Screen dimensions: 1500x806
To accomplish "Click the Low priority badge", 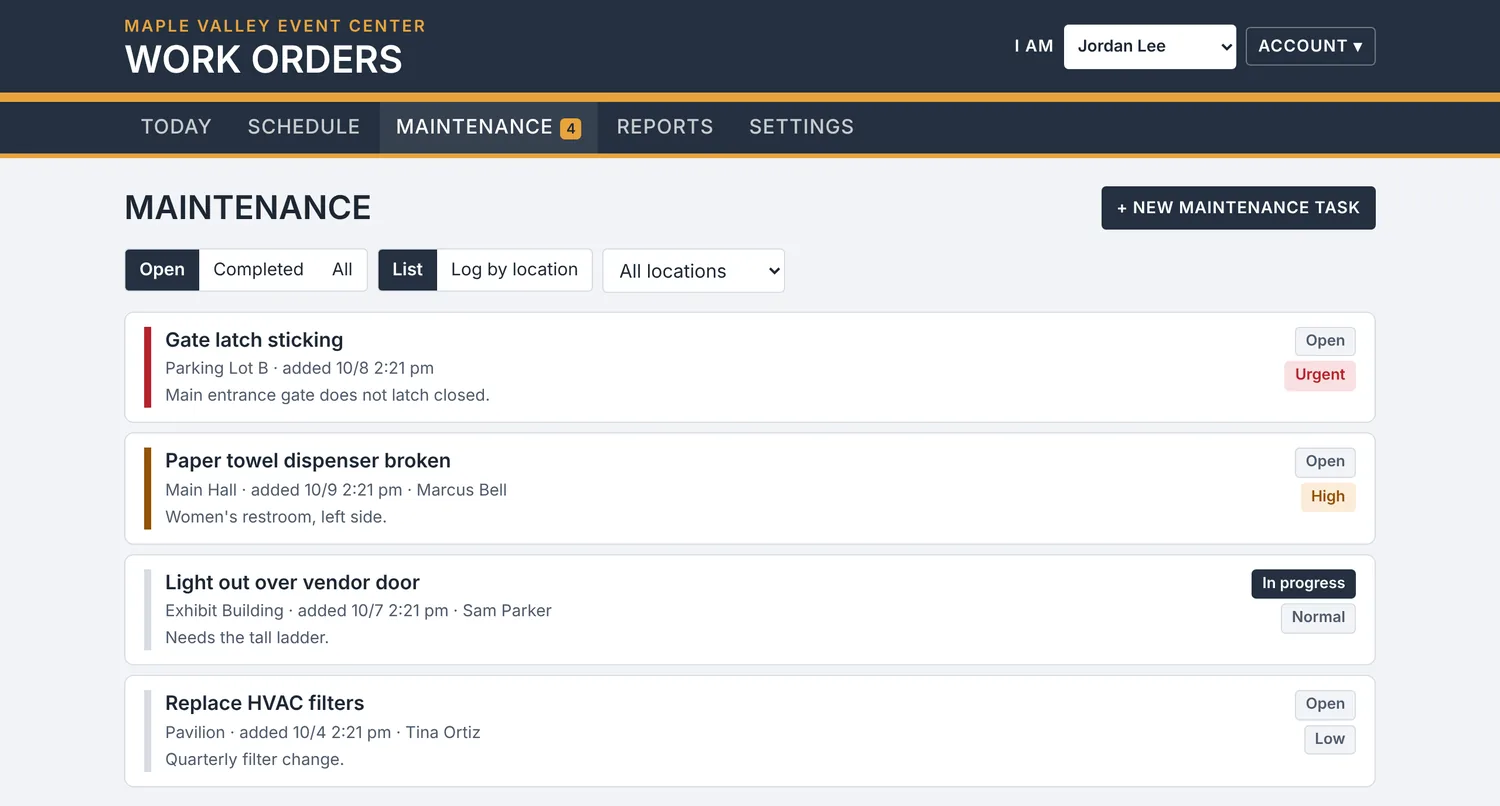I will pyautogui.click(x=1329, y=739).
